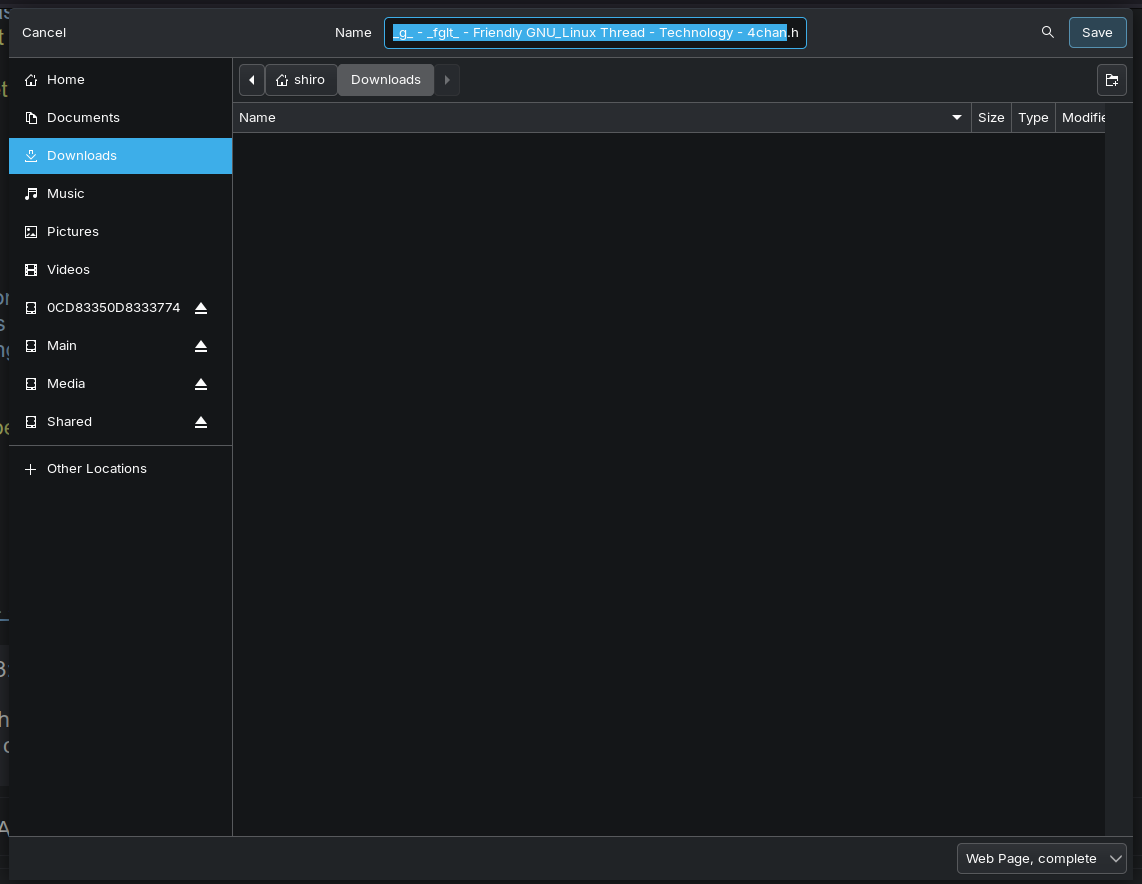1142x884 pixels.
Task: Eject the 0CD83350D8333774 volume
Action: pyautogui.click(x=201, y=308)
